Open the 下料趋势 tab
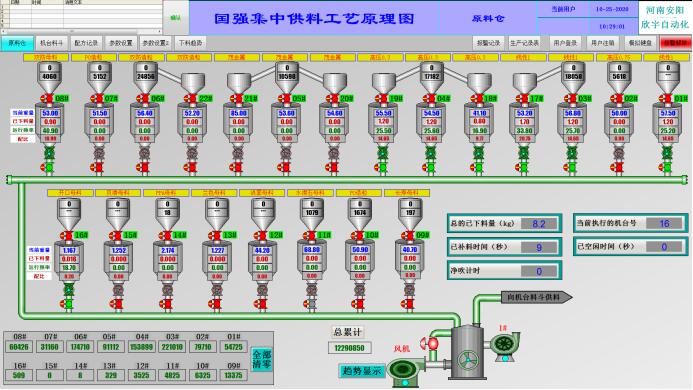 tap(190, 43)
